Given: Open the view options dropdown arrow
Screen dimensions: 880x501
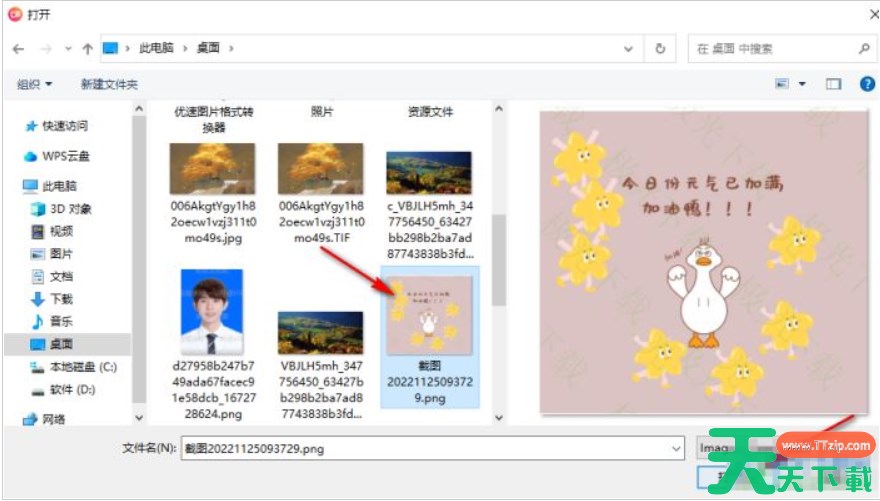Looking at the screenshot, I should (x=802, y=84).
